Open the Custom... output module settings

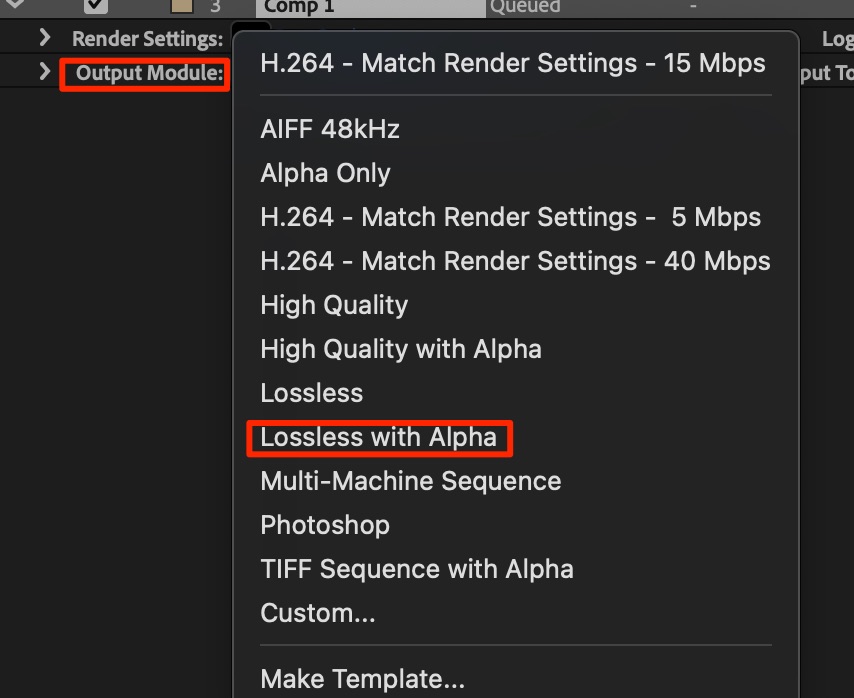click(317, 613)
